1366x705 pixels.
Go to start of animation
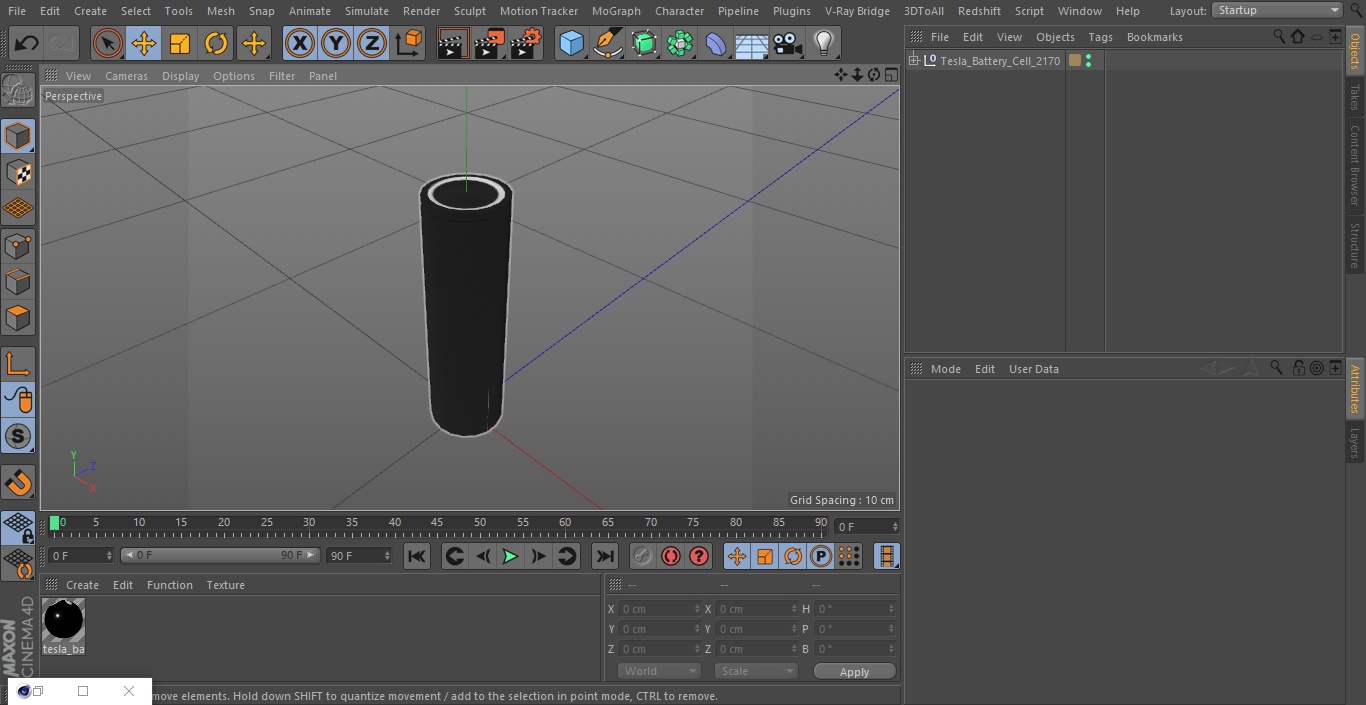[417, 556]
